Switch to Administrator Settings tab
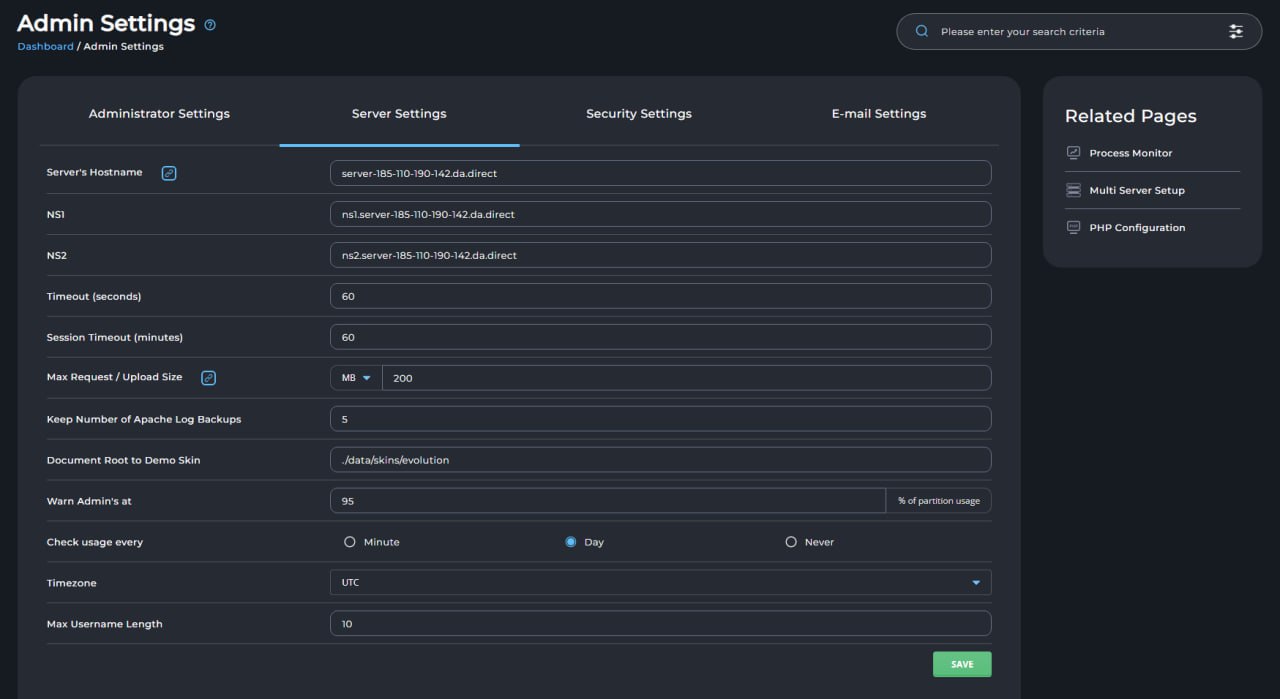Viewport: 1280px width, 699px height. (x=159, y=114)
